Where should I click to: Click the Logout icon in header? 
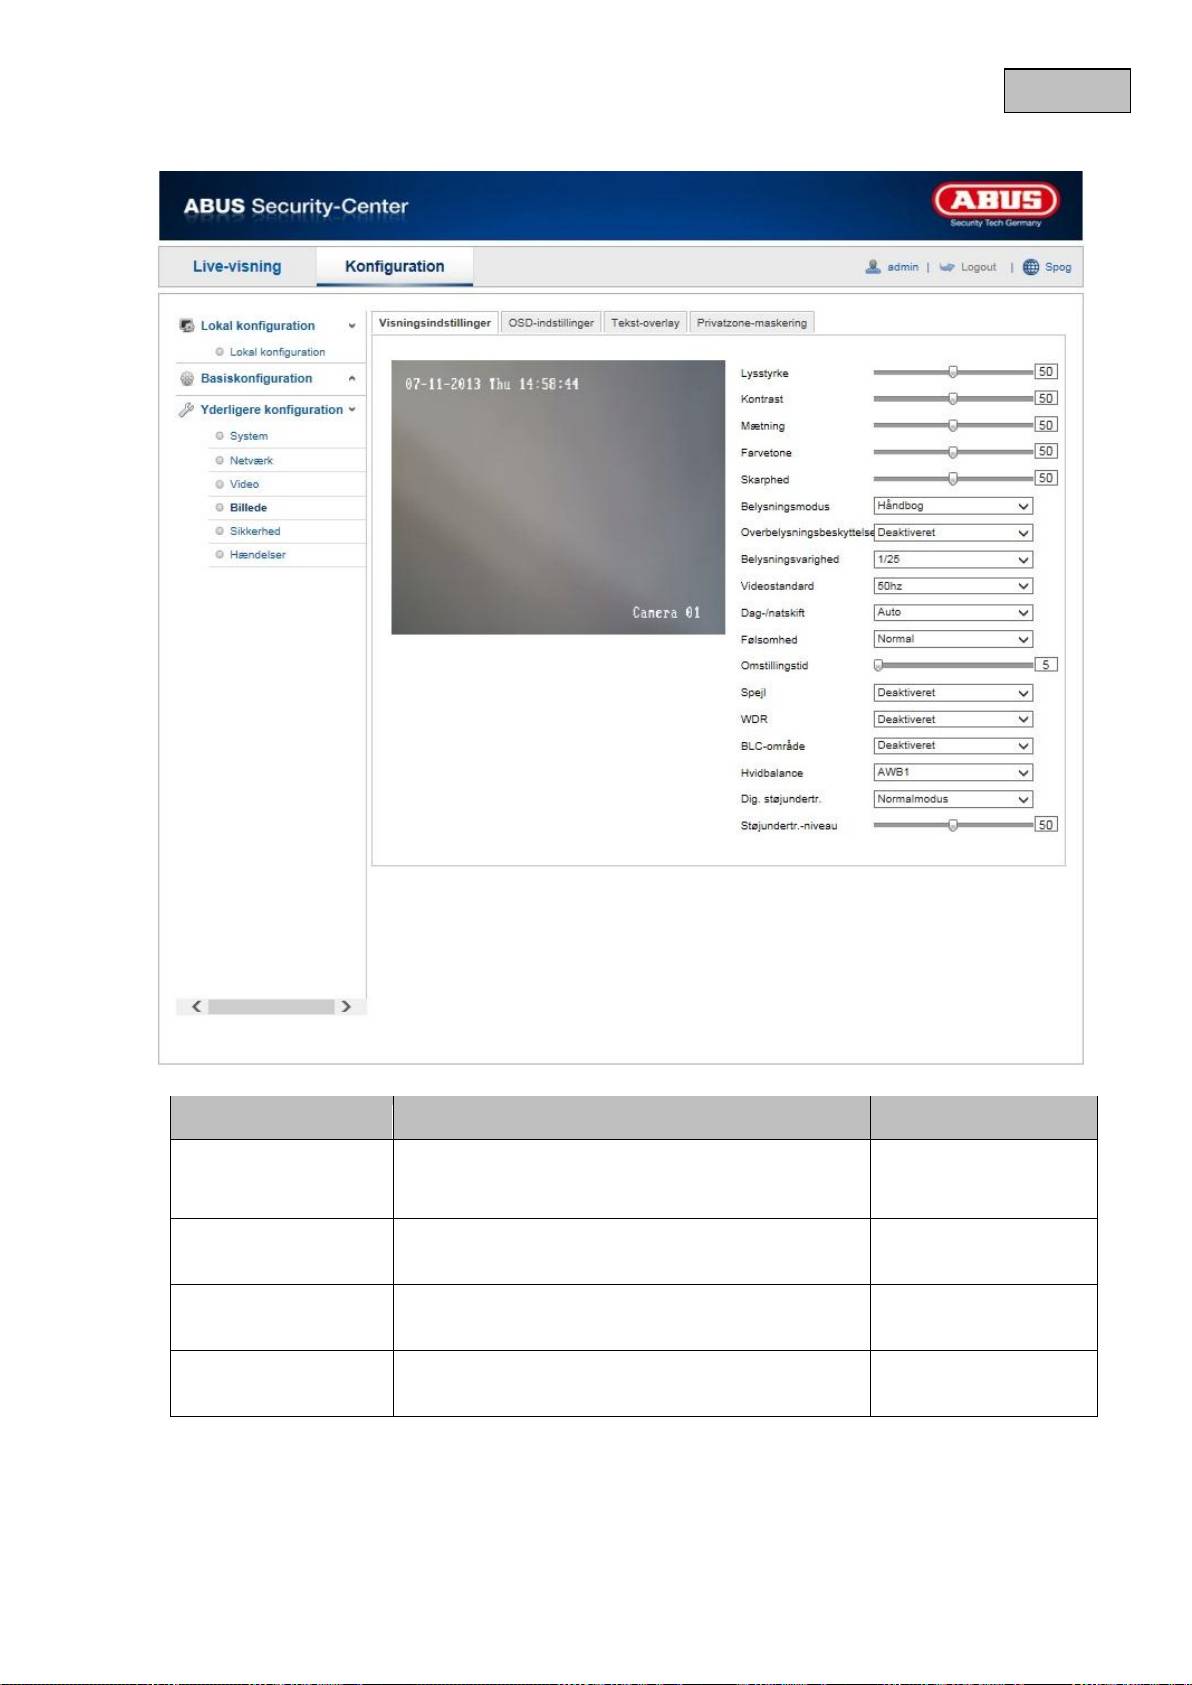[947, 267]
